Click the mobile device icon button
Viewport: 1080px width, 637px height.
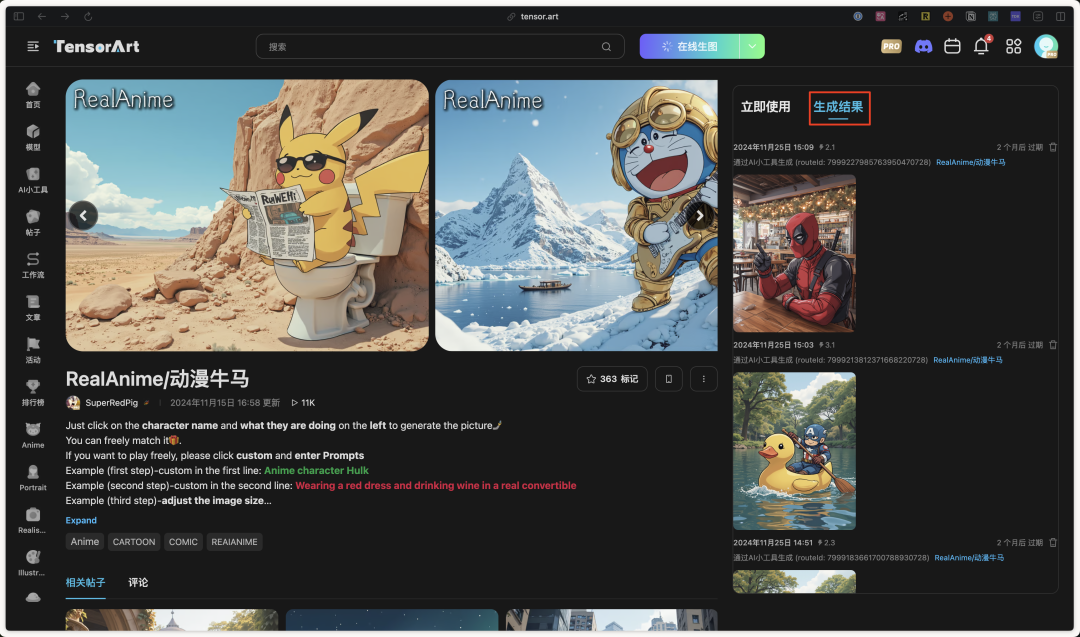tap(668, 379)
